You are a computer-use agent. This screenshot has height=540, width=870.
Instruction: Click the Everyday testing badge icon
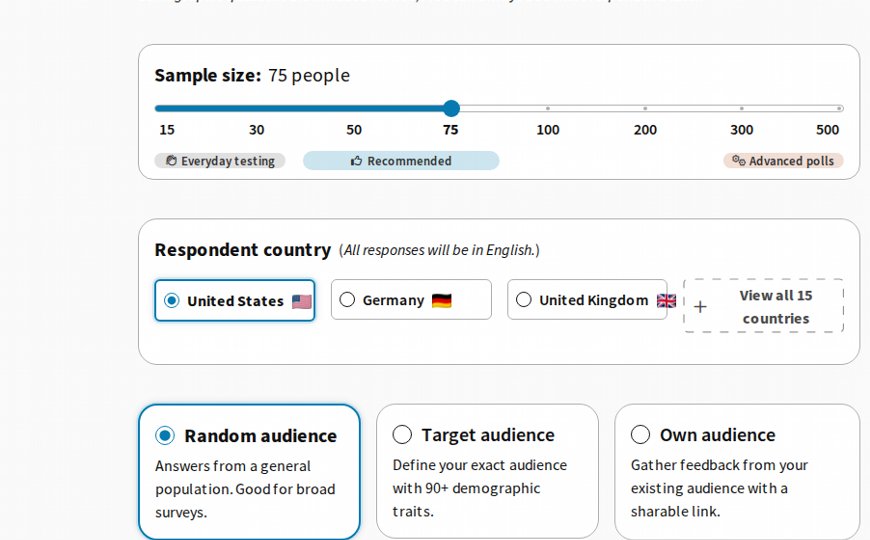click(x=171, y=160)
